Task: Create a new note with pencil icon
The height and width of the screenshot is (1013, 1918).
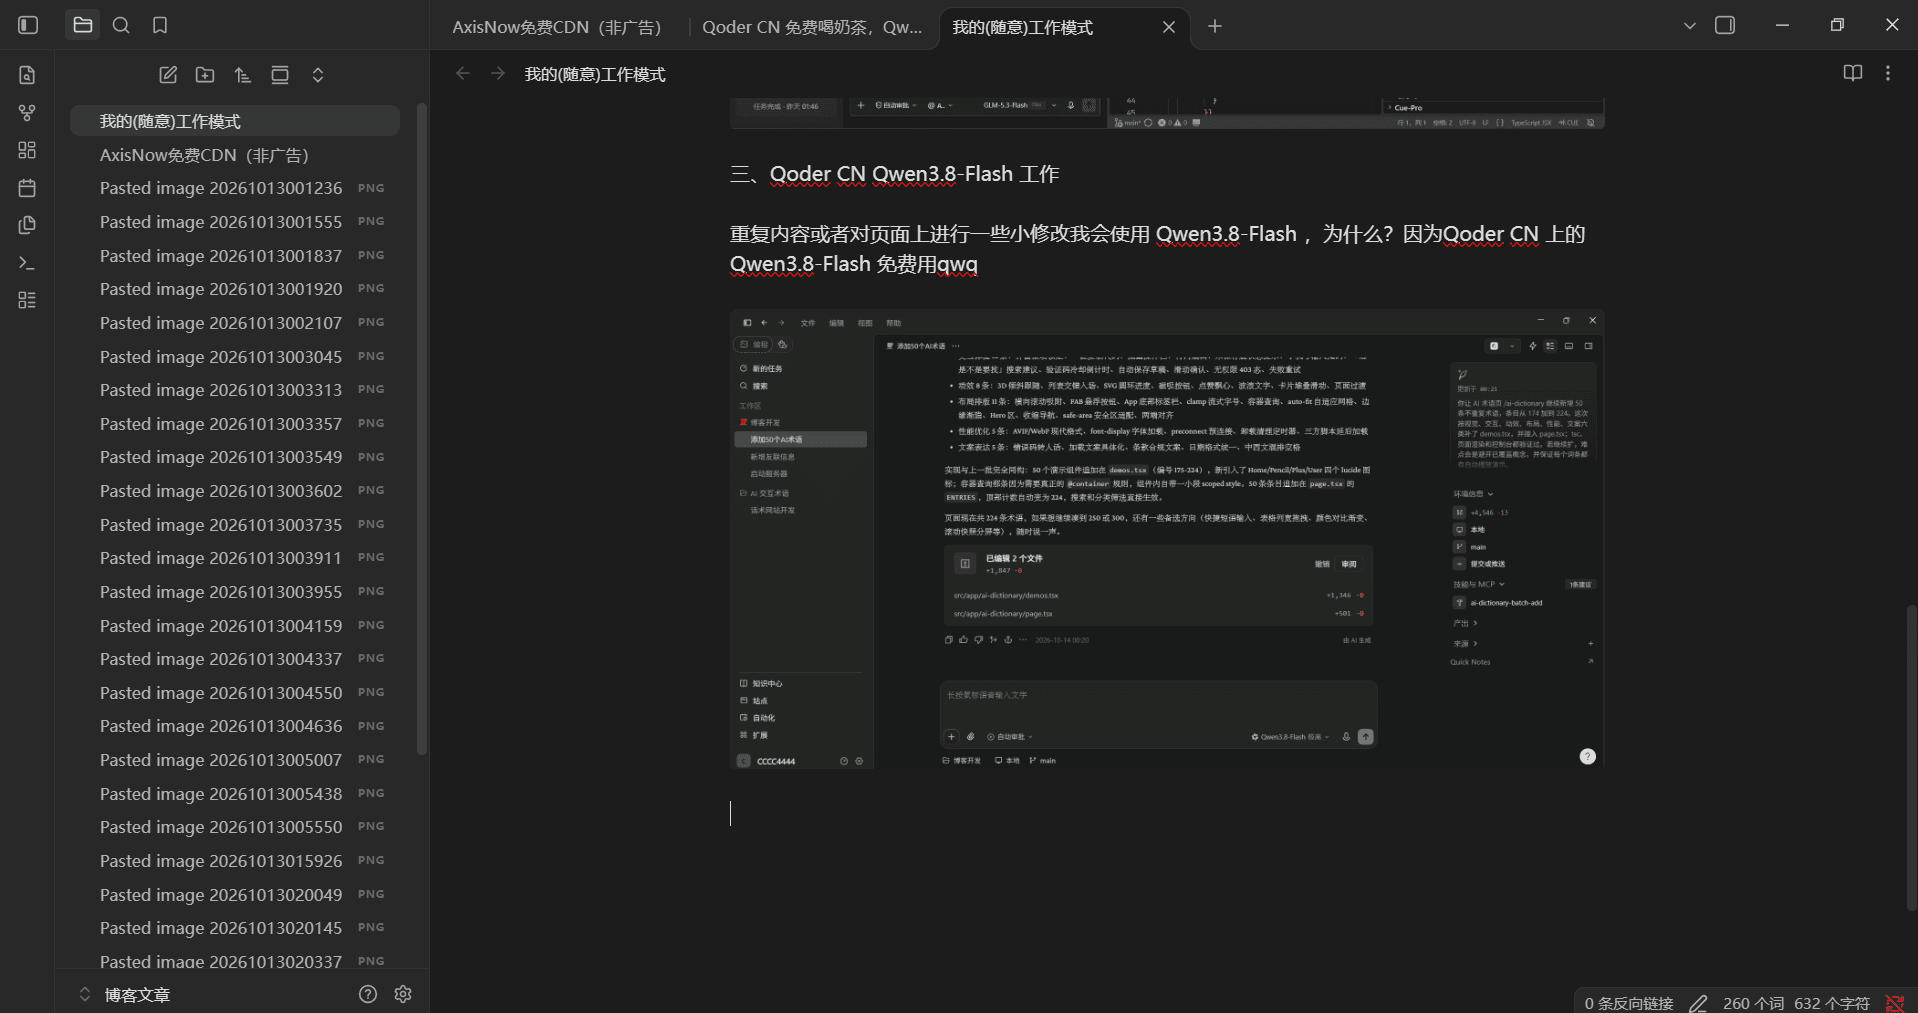Action: tap(168, 75)
